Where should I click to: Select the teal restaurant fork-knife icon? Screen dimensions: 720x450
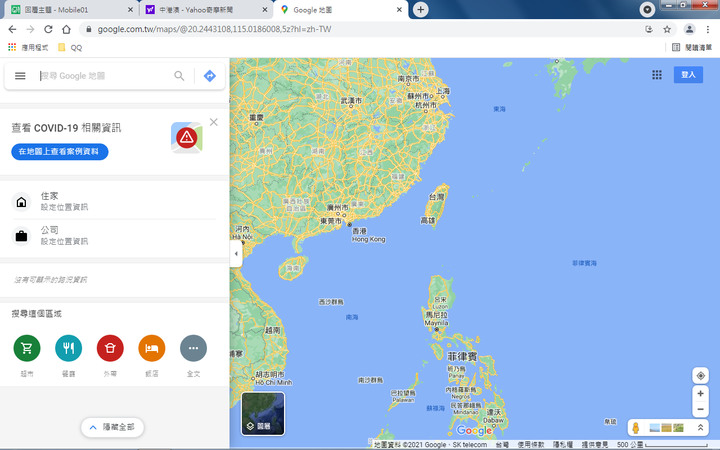tap(68, 348)
